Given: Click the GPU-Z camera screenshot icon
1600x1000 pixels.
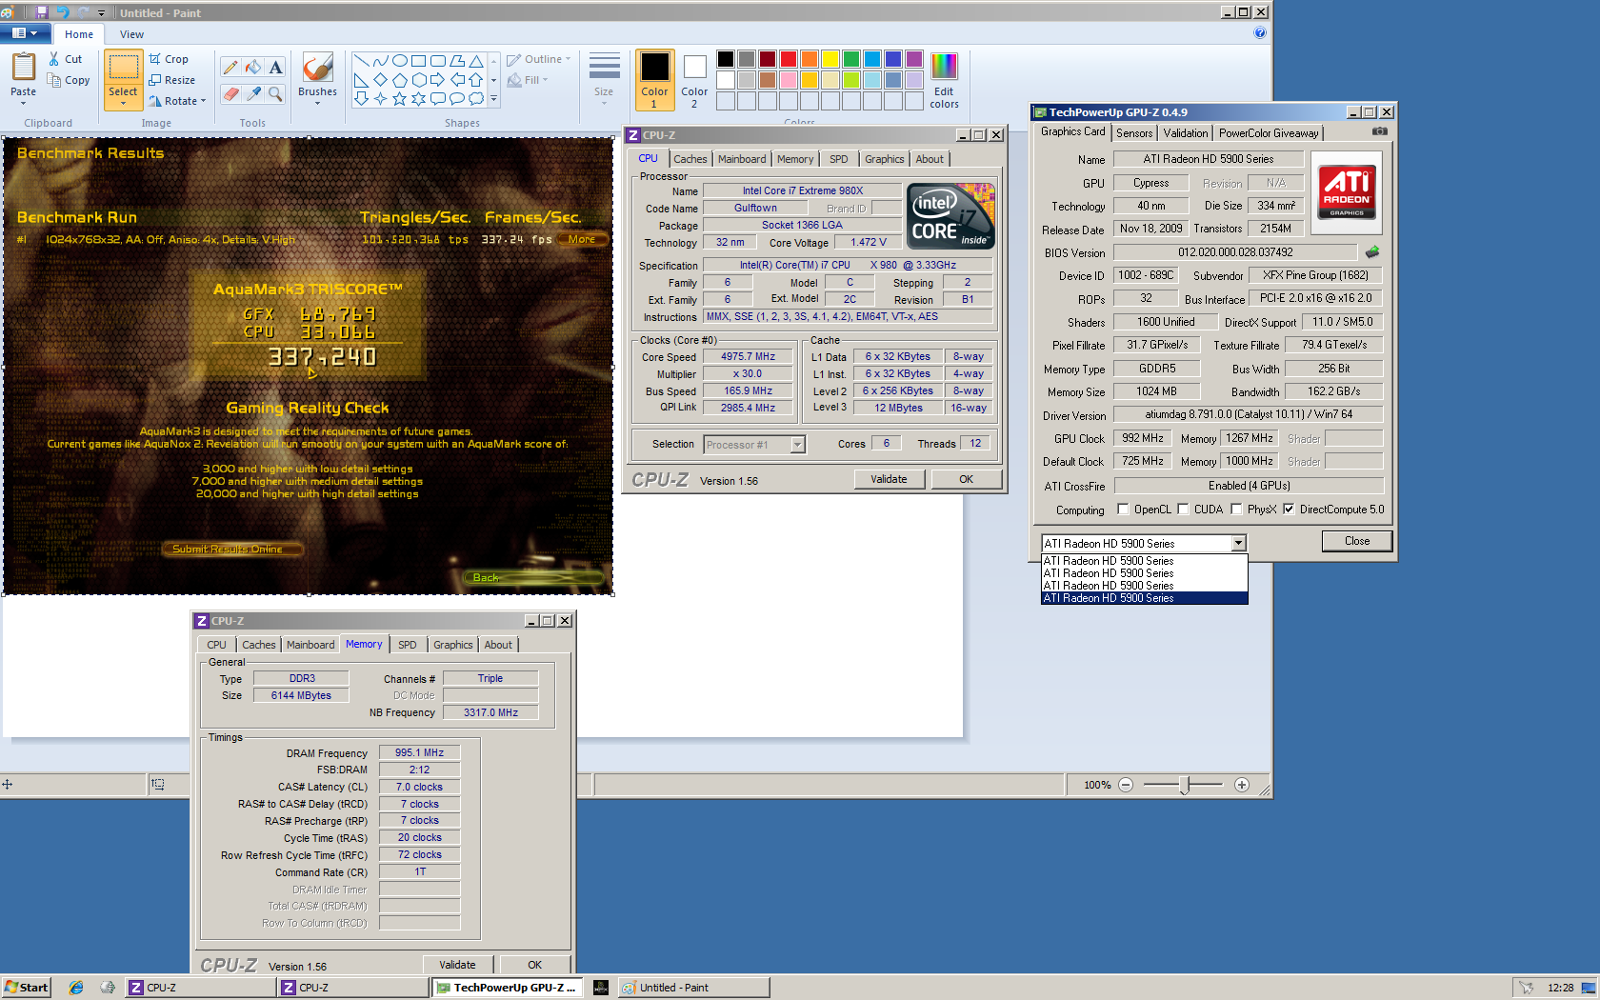Looking at the screenshot, I should [x=1379, y=131].
